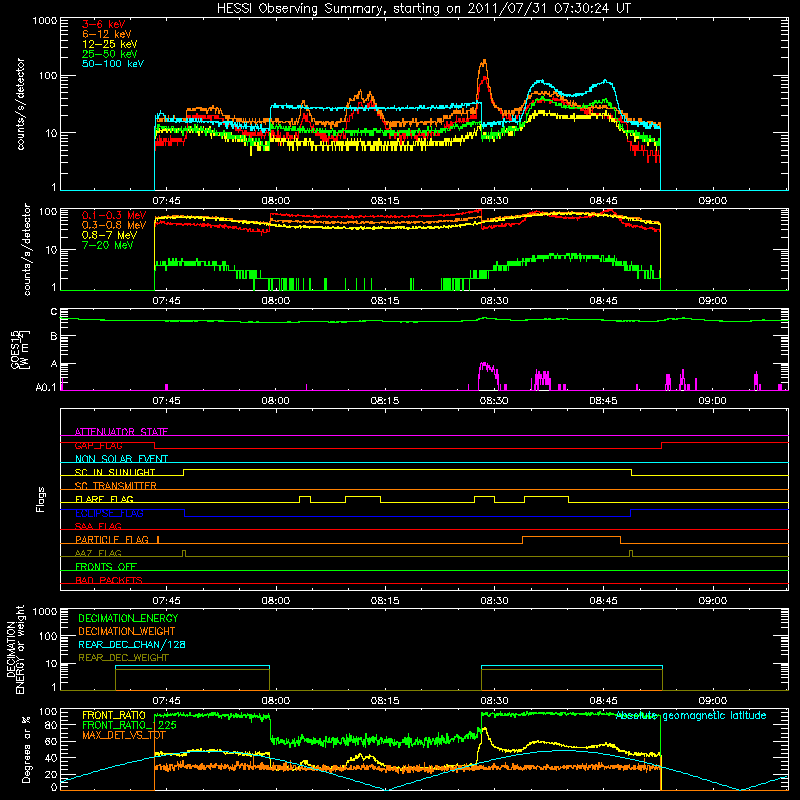Click the REAR_DEC_WEIGHT legend label
This screenshot has width=800, height=800.
(x=123, y=658)
